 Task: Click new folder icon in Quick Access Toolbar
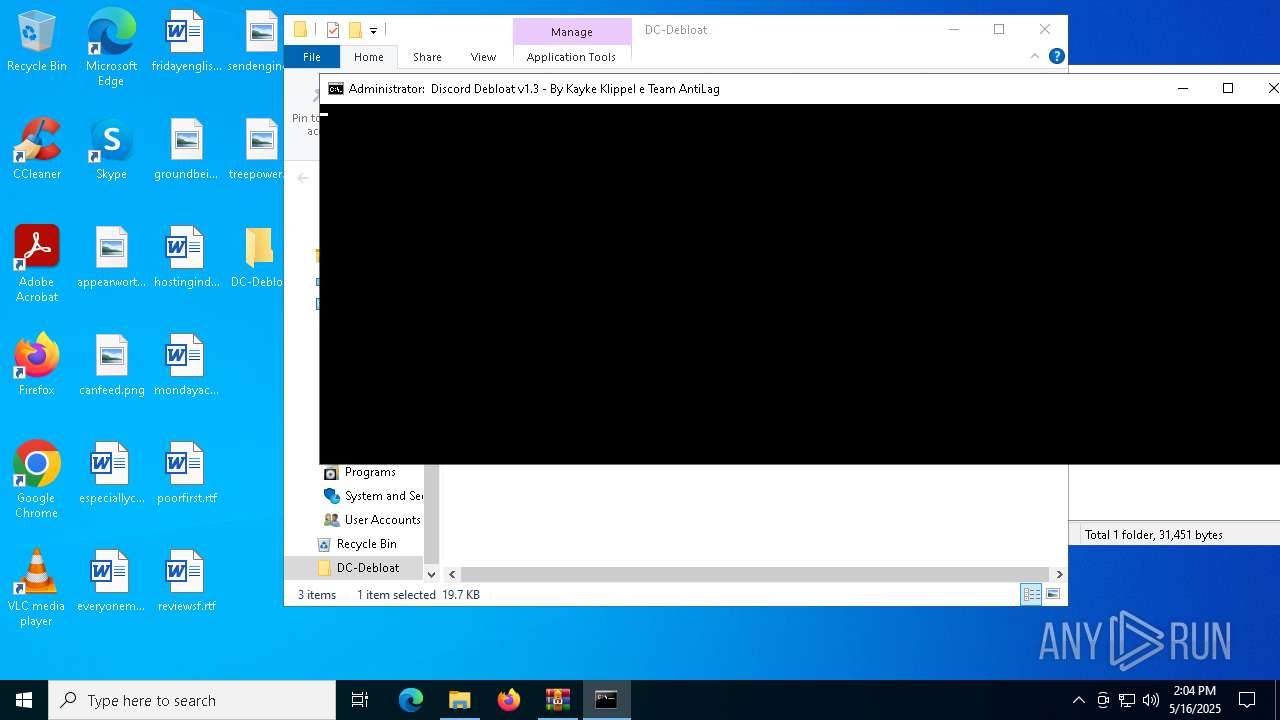click(355, 30)
